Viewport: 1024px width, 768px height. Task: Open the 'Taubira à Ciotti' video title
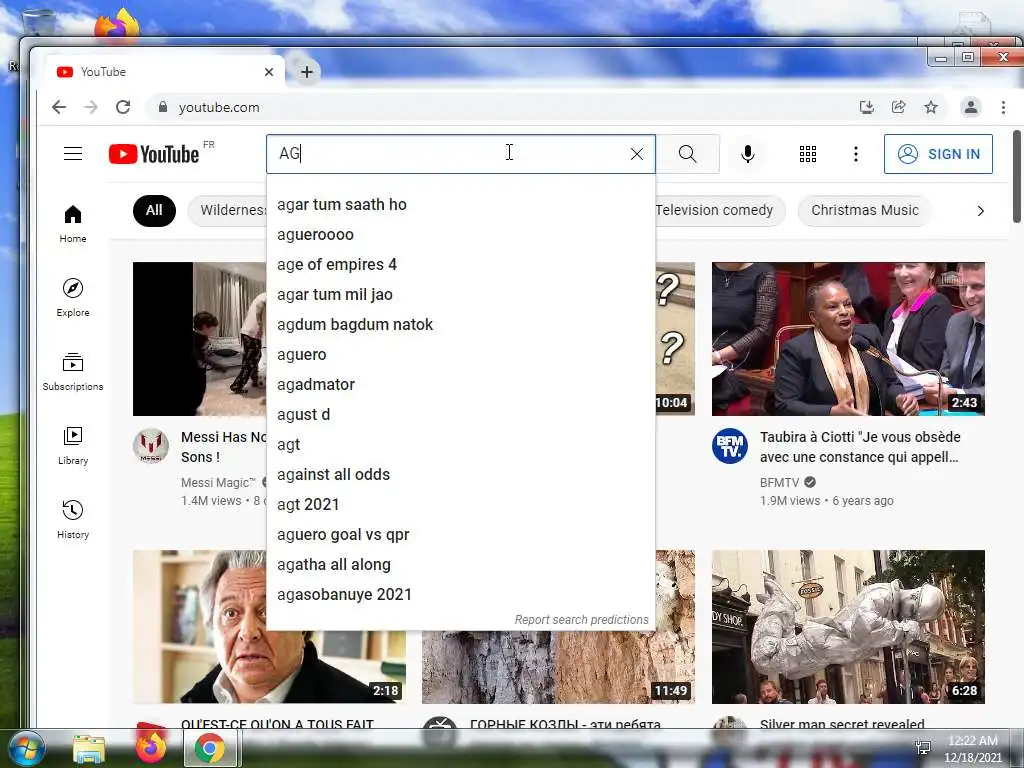pos(859,447)
